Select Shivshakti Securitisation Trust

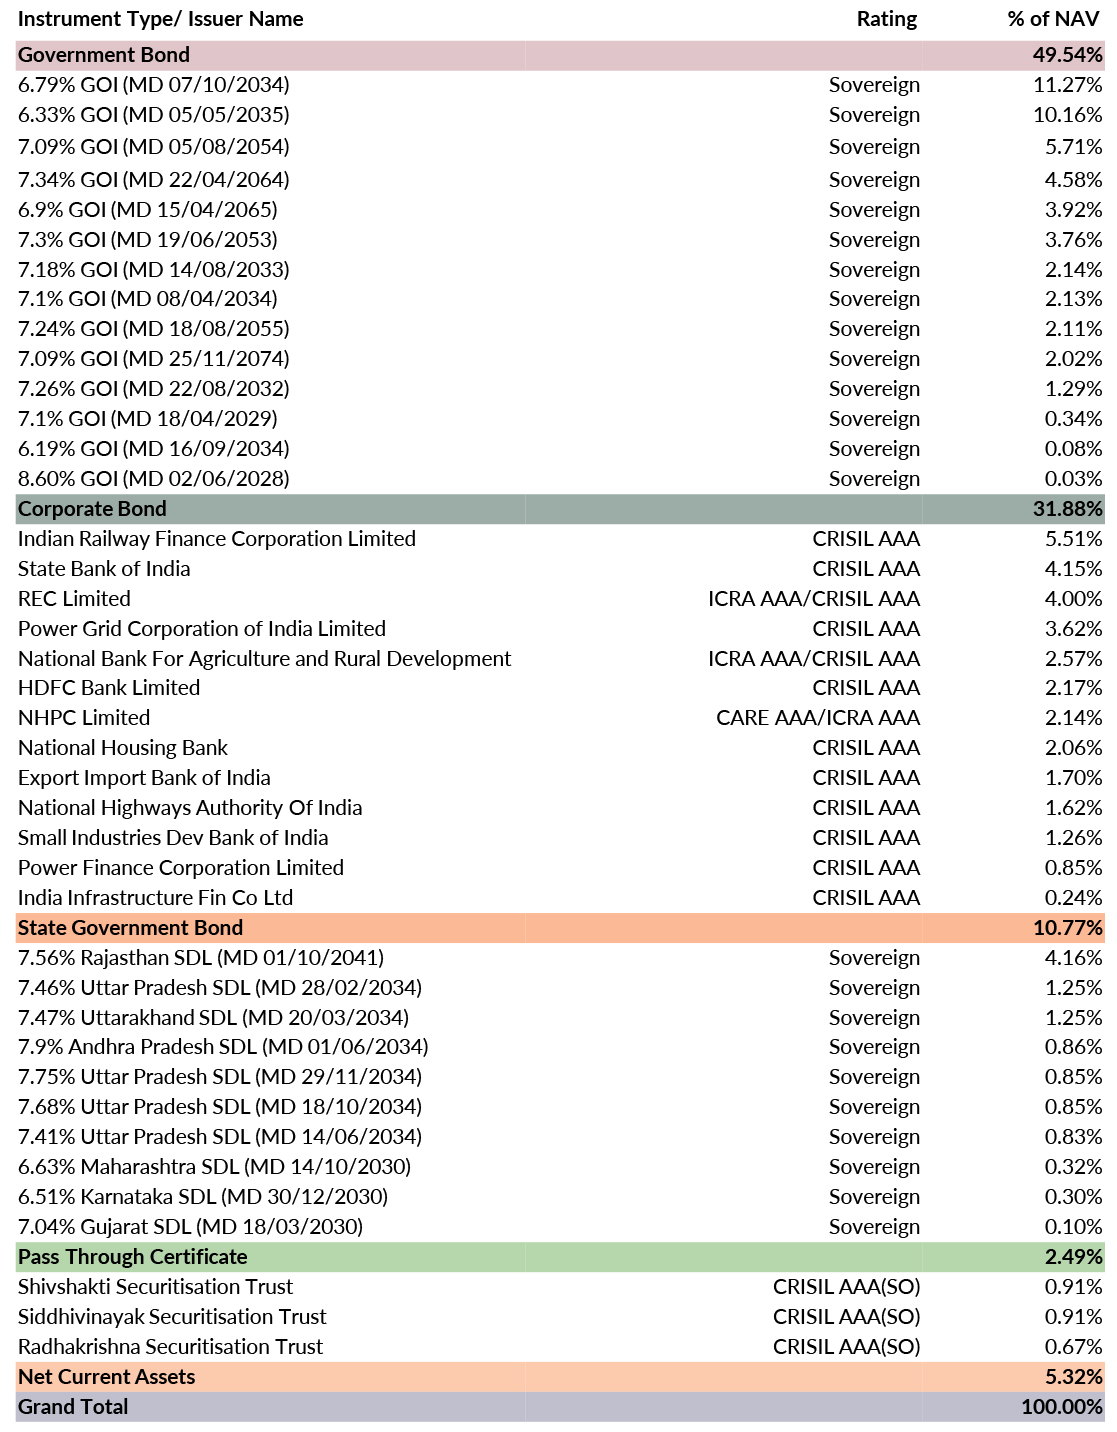tap(156, 1287)
